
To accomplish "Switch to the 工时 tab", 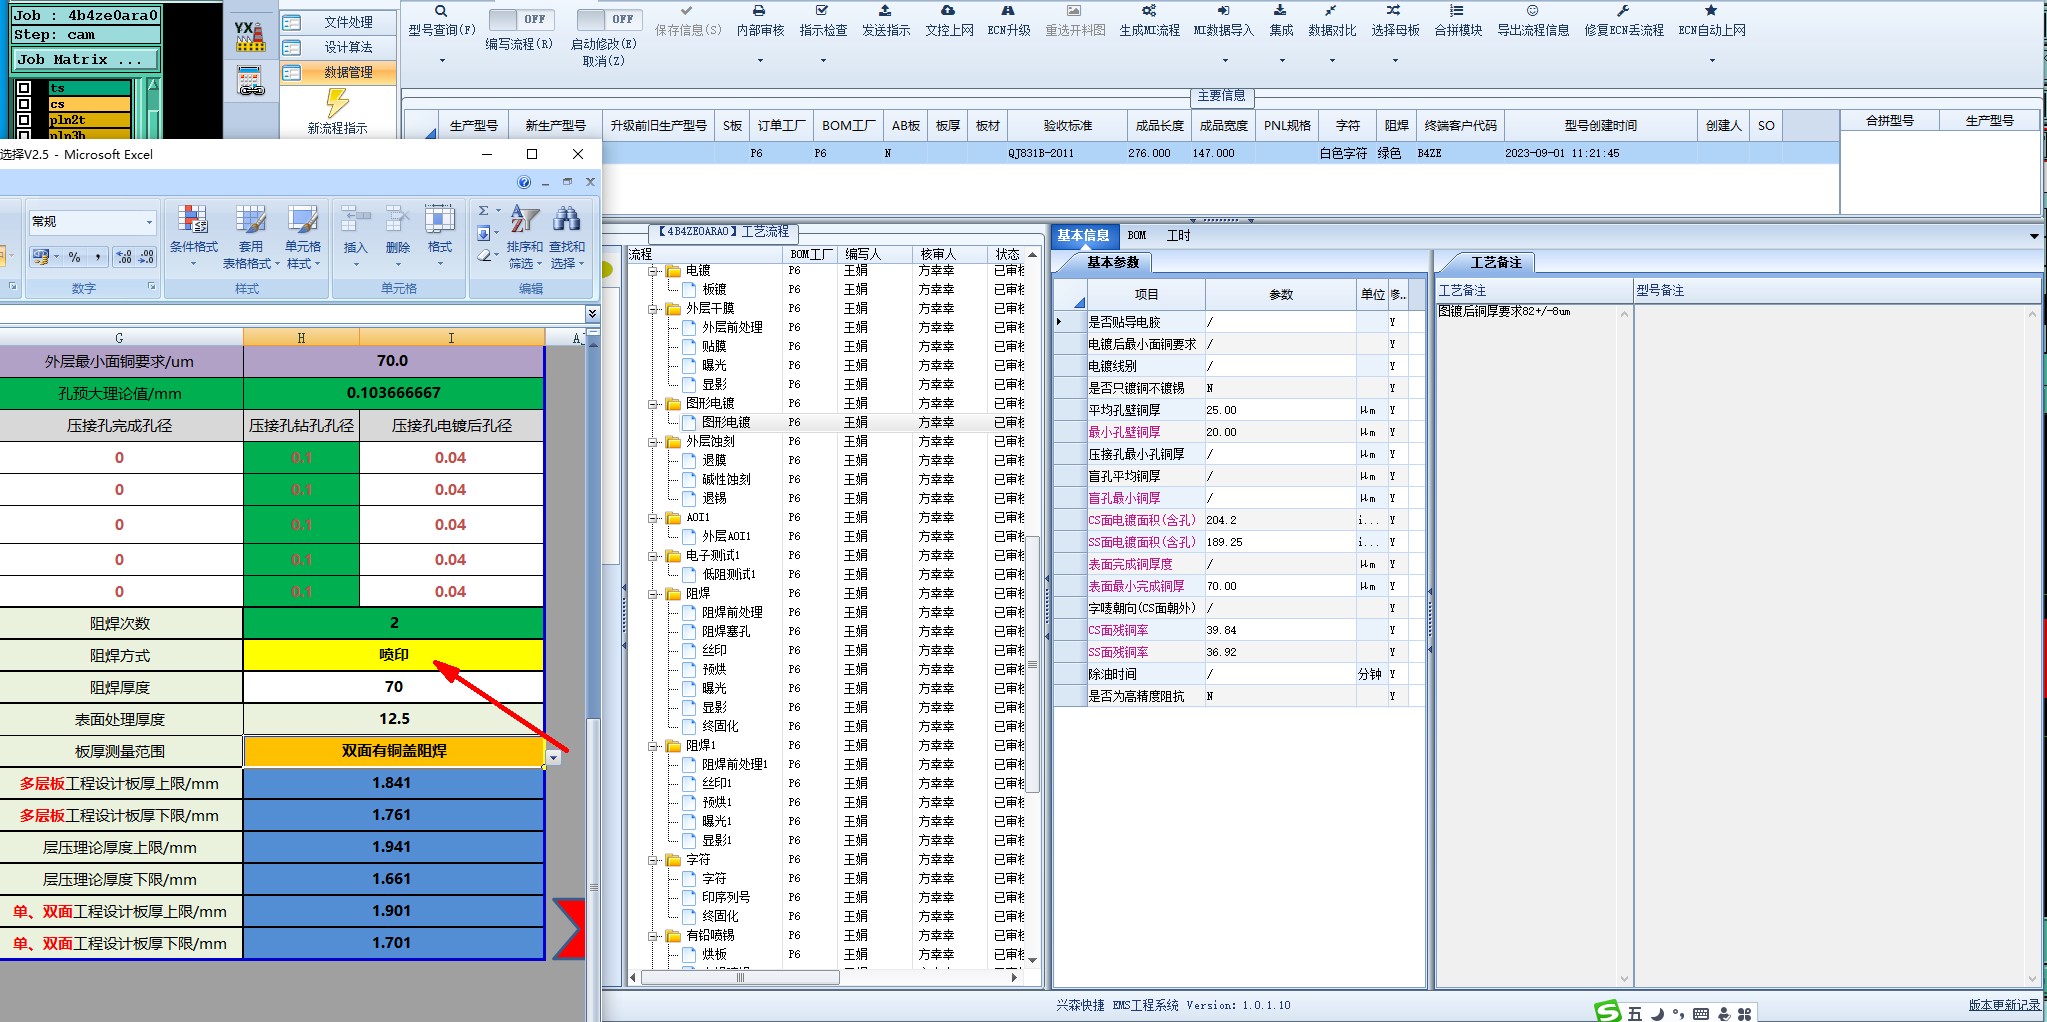I will click(x=1178, y=236).
